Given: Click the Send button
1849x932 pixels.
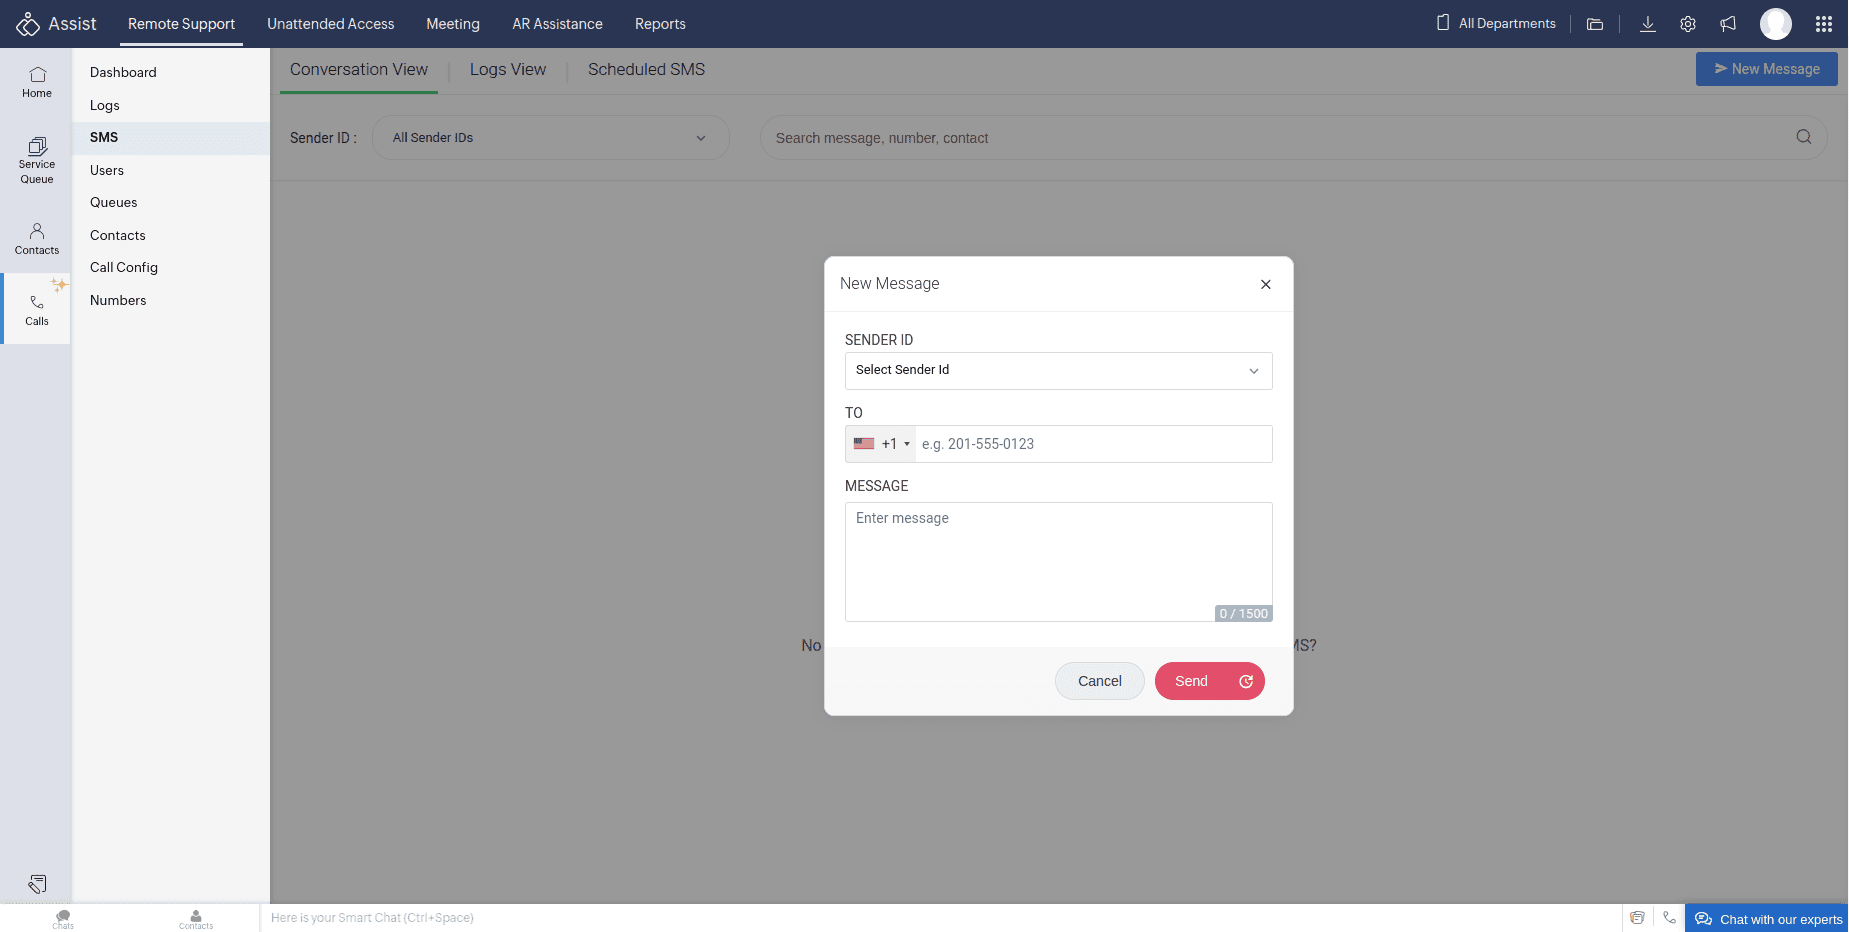Looking at the screenshot, I should pos(1191,681).
